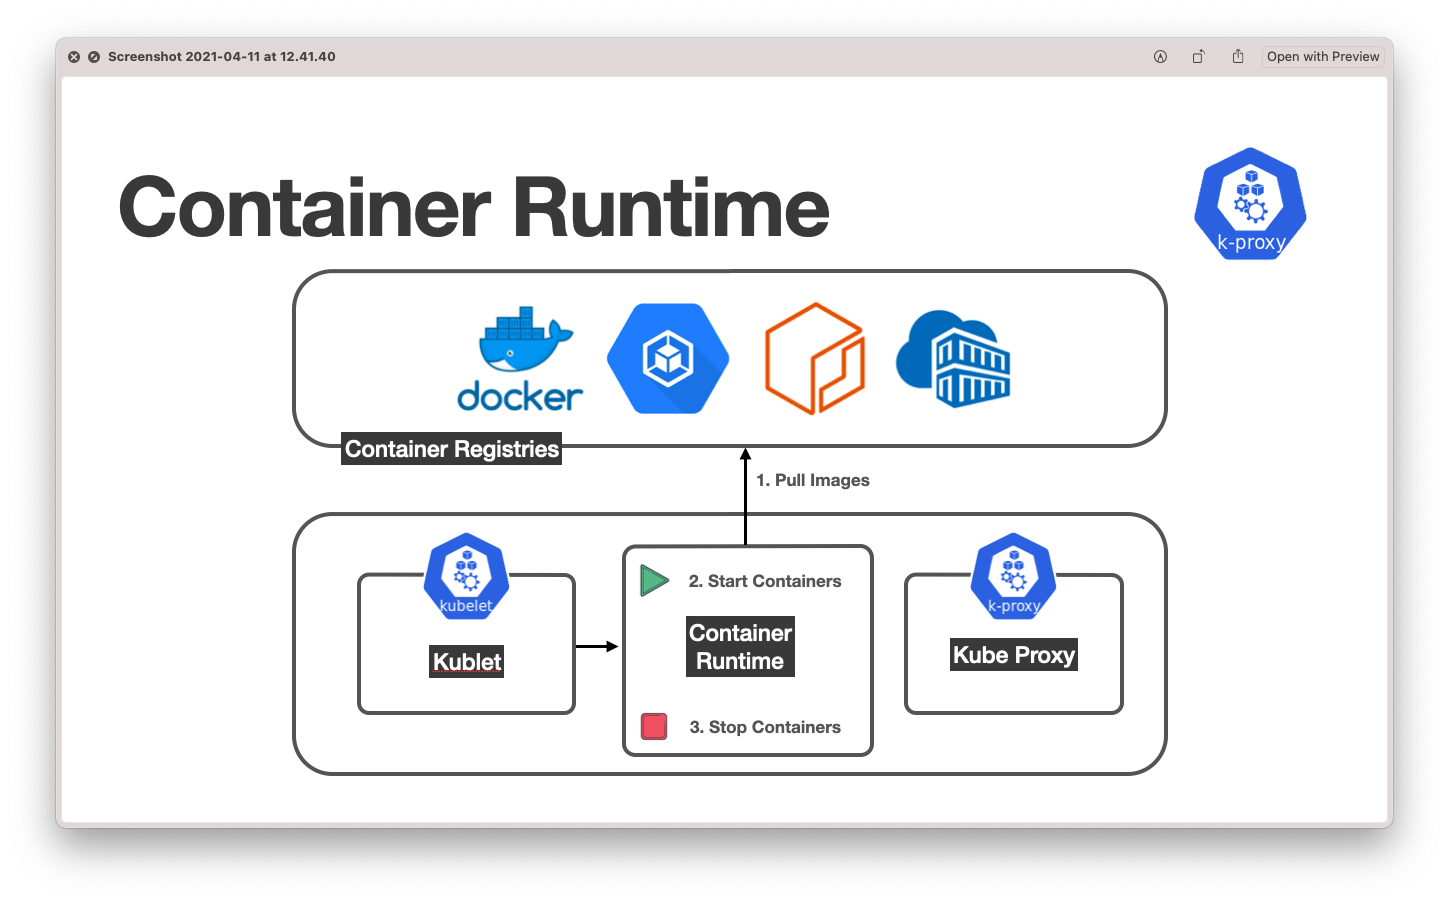Click the "2. Start Containers" text
1449x902 pixels.
(x=765, y=581)
